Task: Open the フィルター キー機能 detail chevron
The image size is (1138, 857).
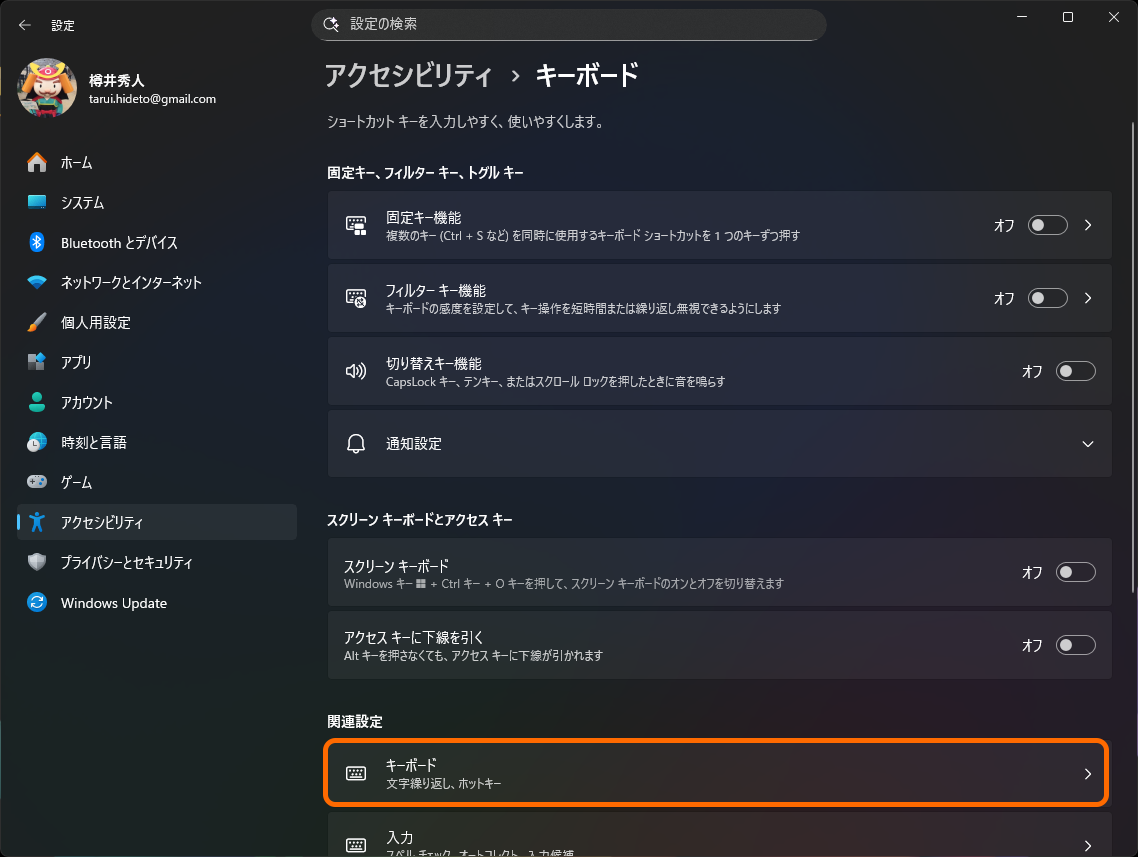Action: (1088, 297)
